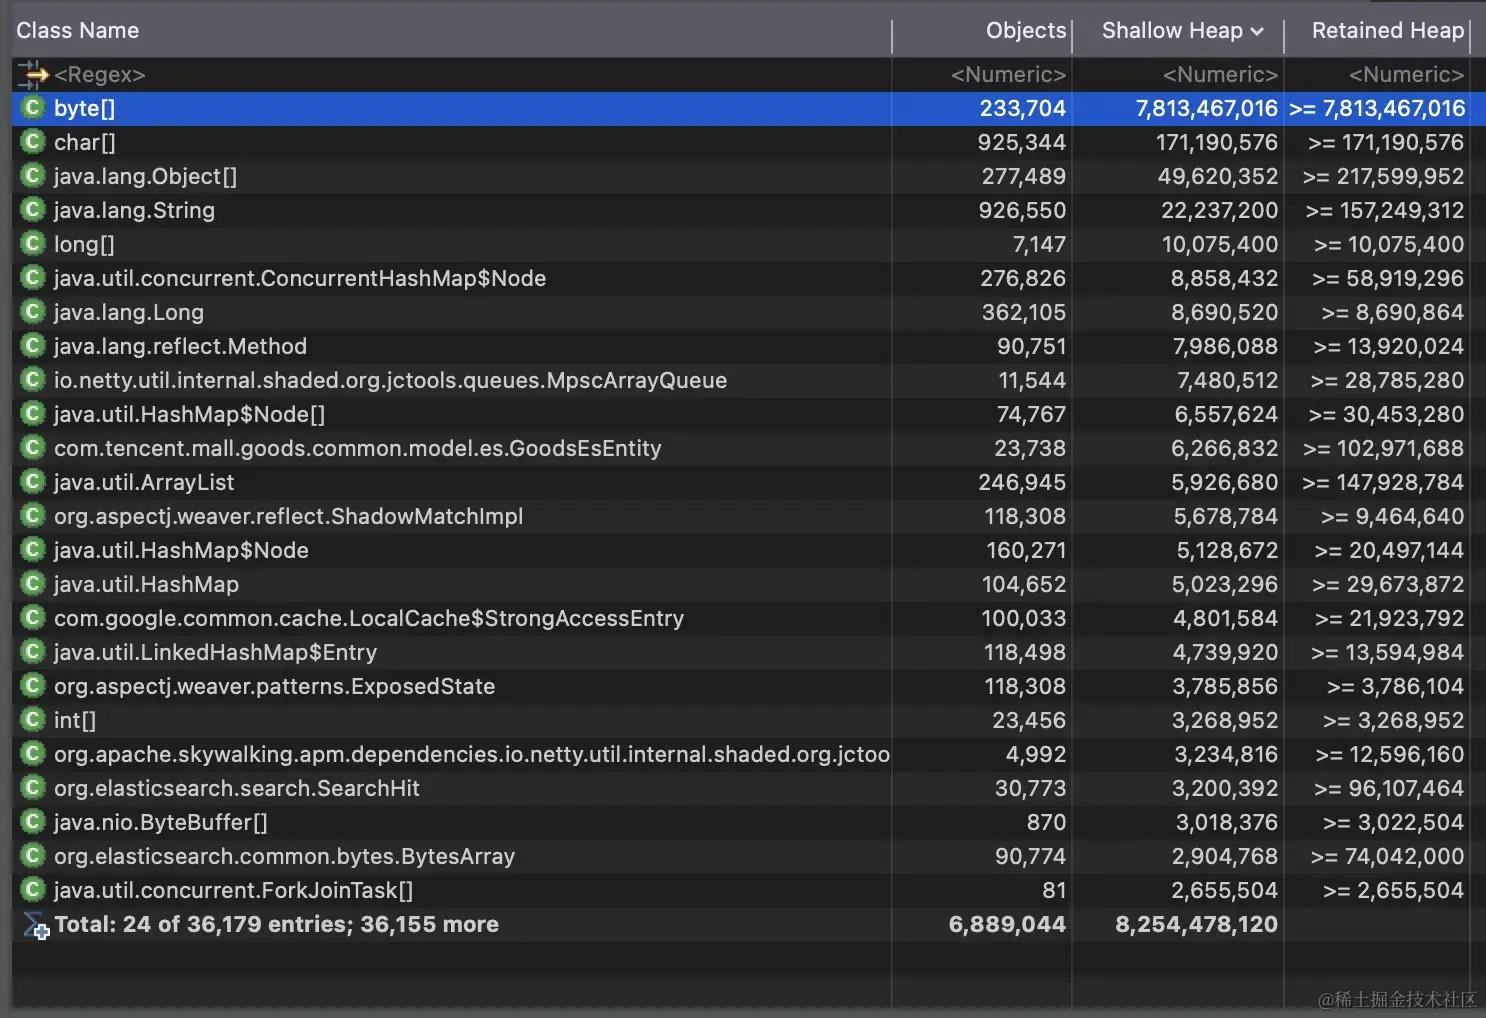The image size is (1486, 1018).
Task: Select the java.util.ArrayList class icon
Action: click(33, 482)
